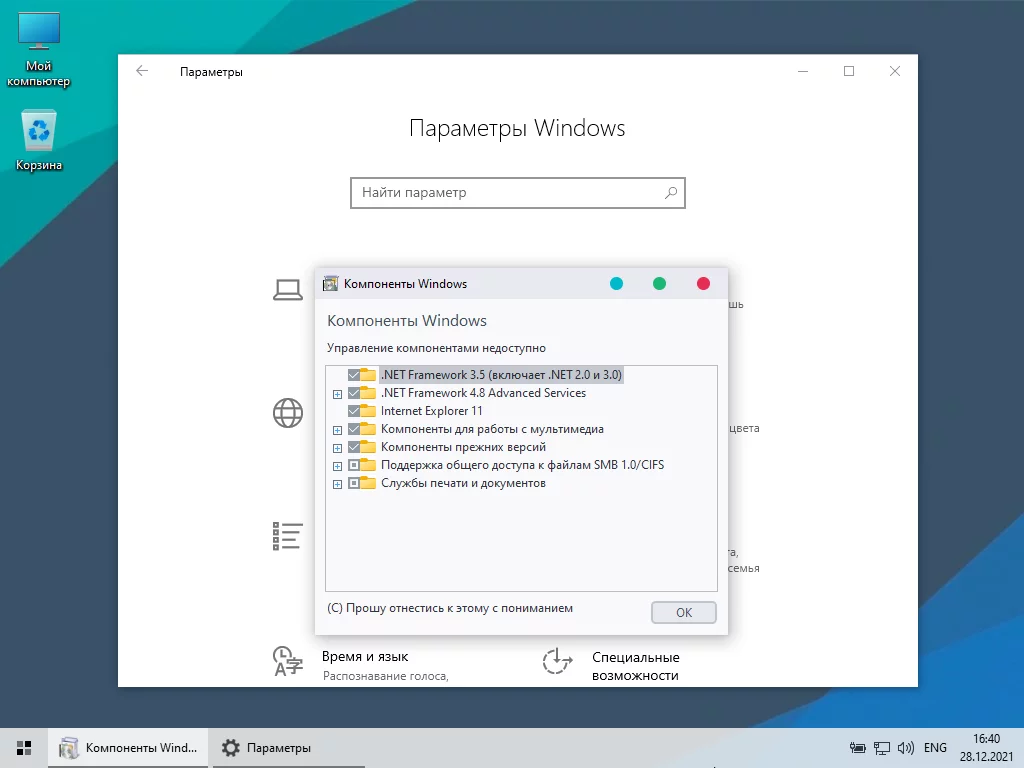Viewport: 1024px width, 768px height.
Task: Select Компоненты прежних версий row text
Action: (463, 447)
